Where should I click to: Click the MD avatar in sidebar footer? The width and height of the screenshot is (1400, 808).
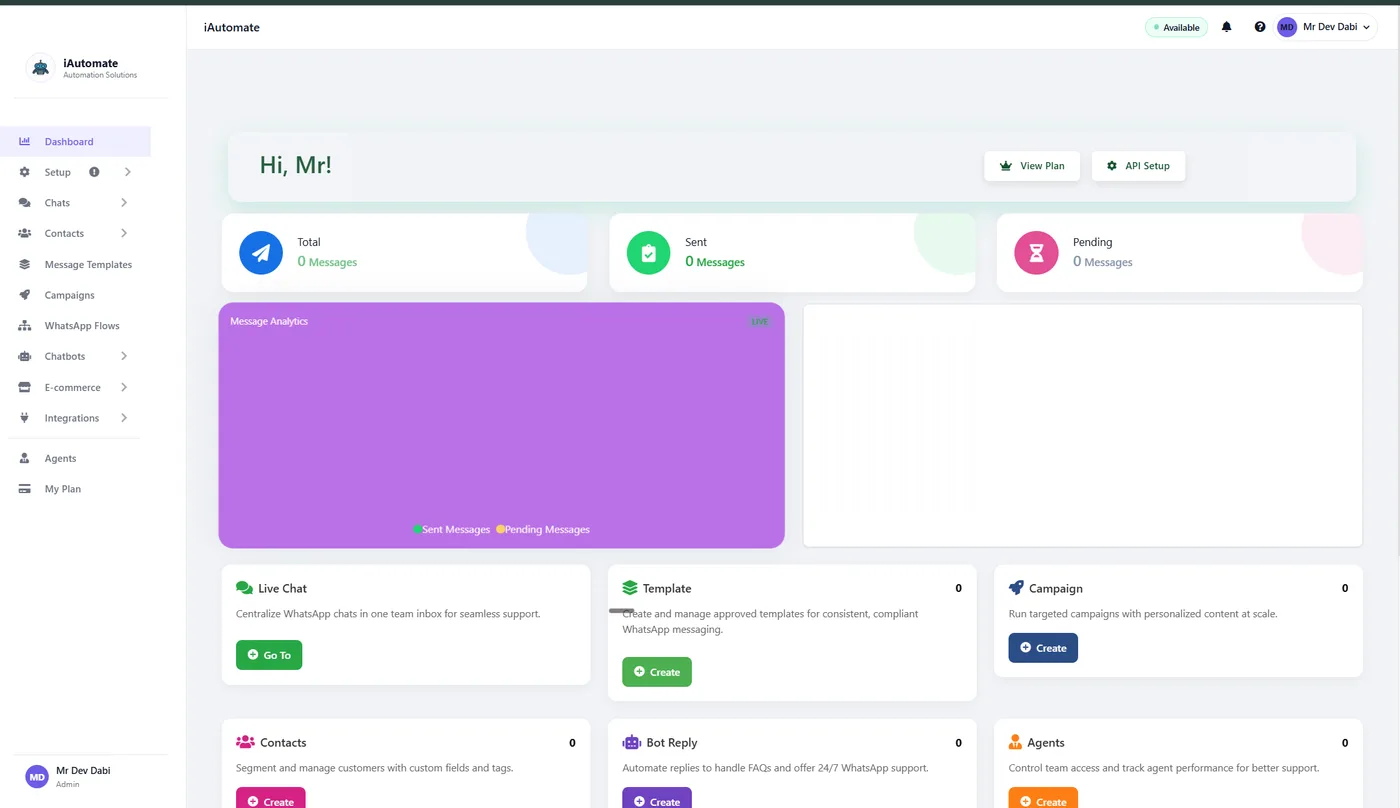click(37, 776)
